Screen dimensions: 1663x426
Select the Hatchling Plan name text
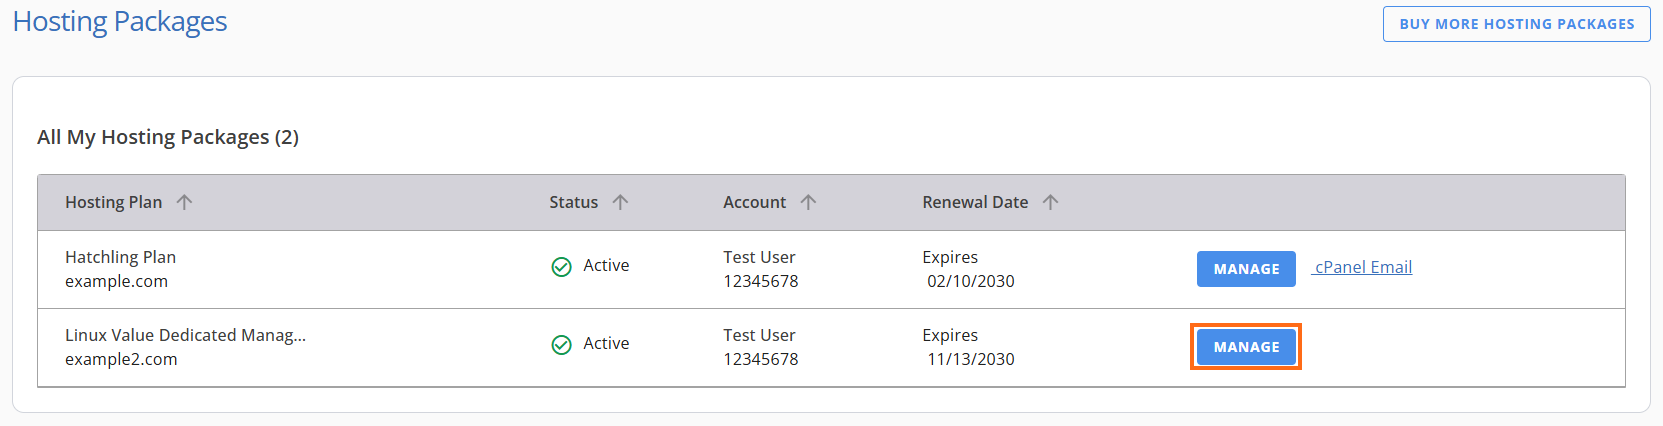pos(120,257)
